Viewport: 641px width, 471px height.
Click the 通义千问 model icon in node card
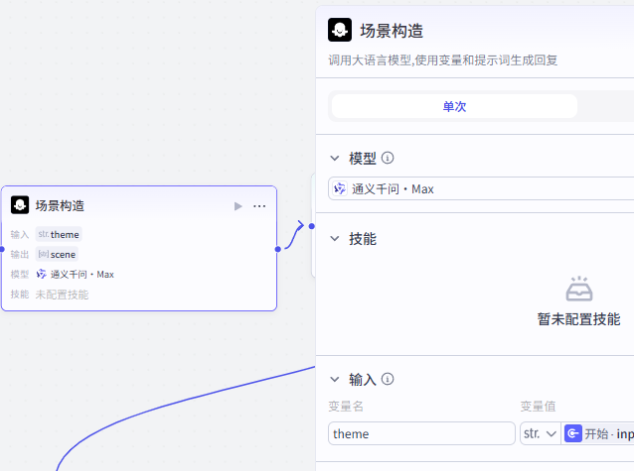coord(41,274)
